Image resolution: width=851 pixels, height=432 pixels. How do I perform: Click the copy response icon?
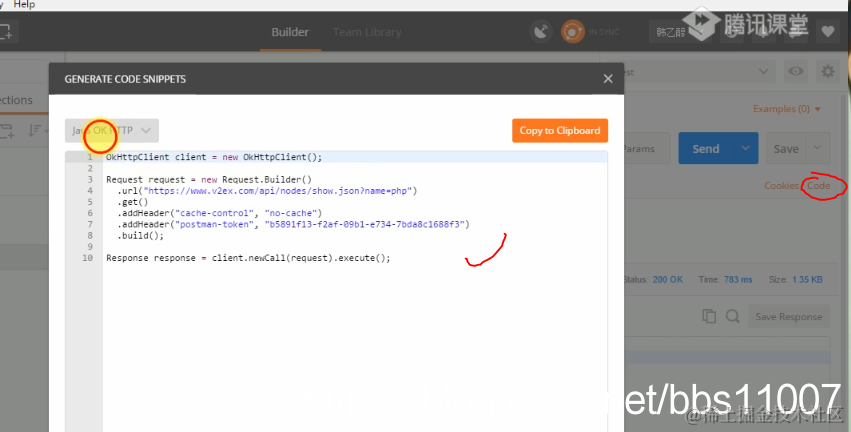point(709,316)
